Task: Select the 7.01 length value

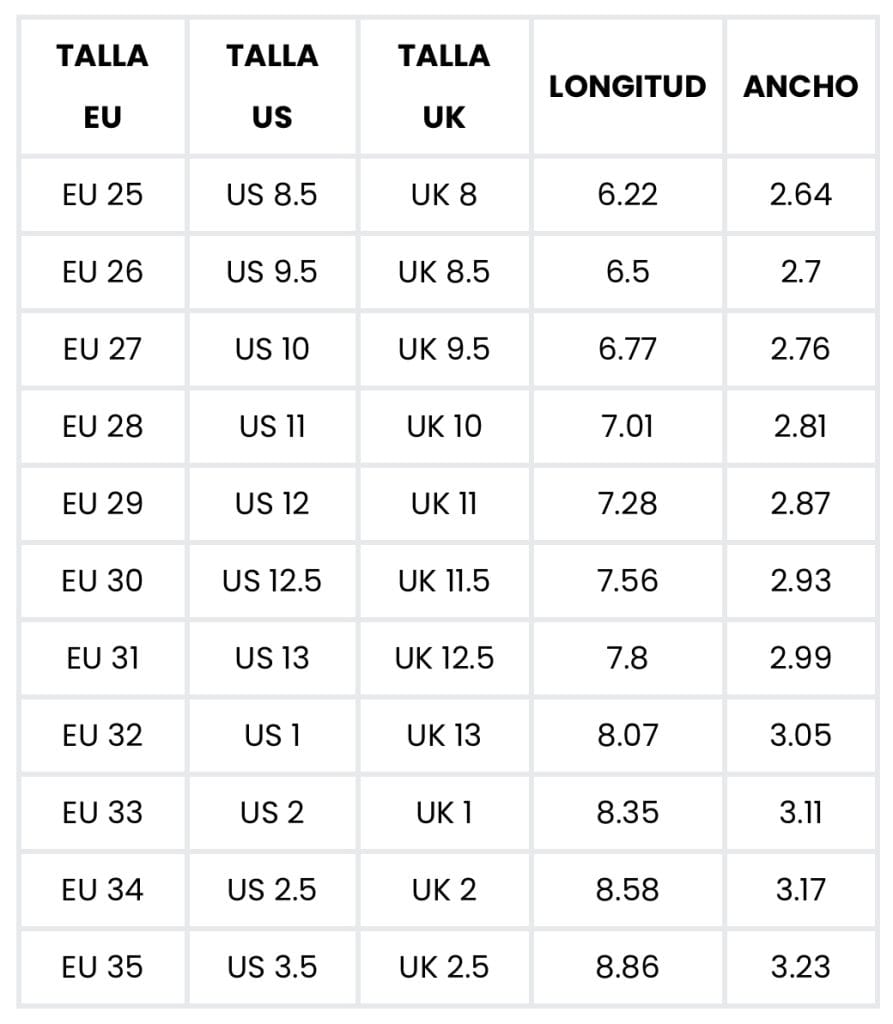Action: 627,426
